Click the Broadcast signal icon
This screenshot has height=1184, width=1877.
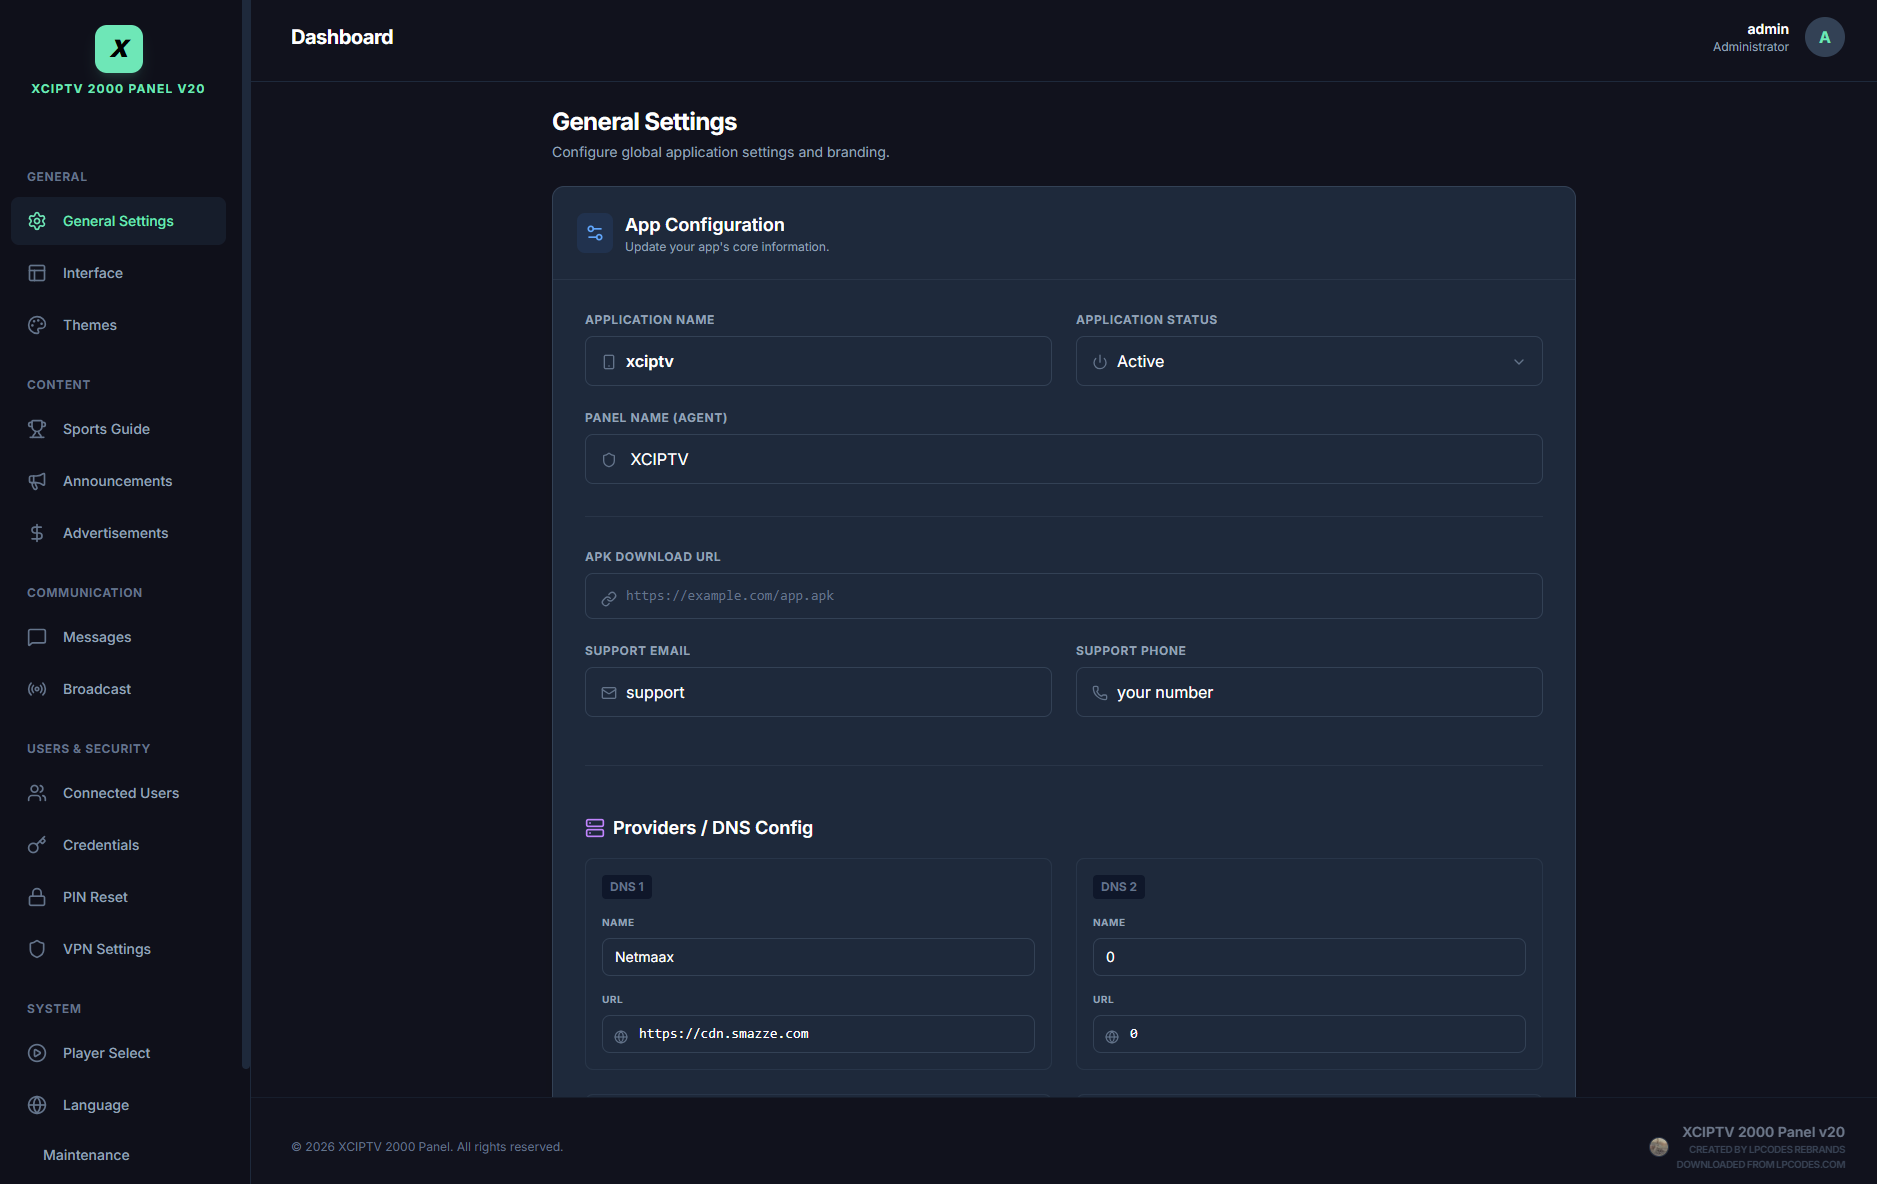coord(37,689)
